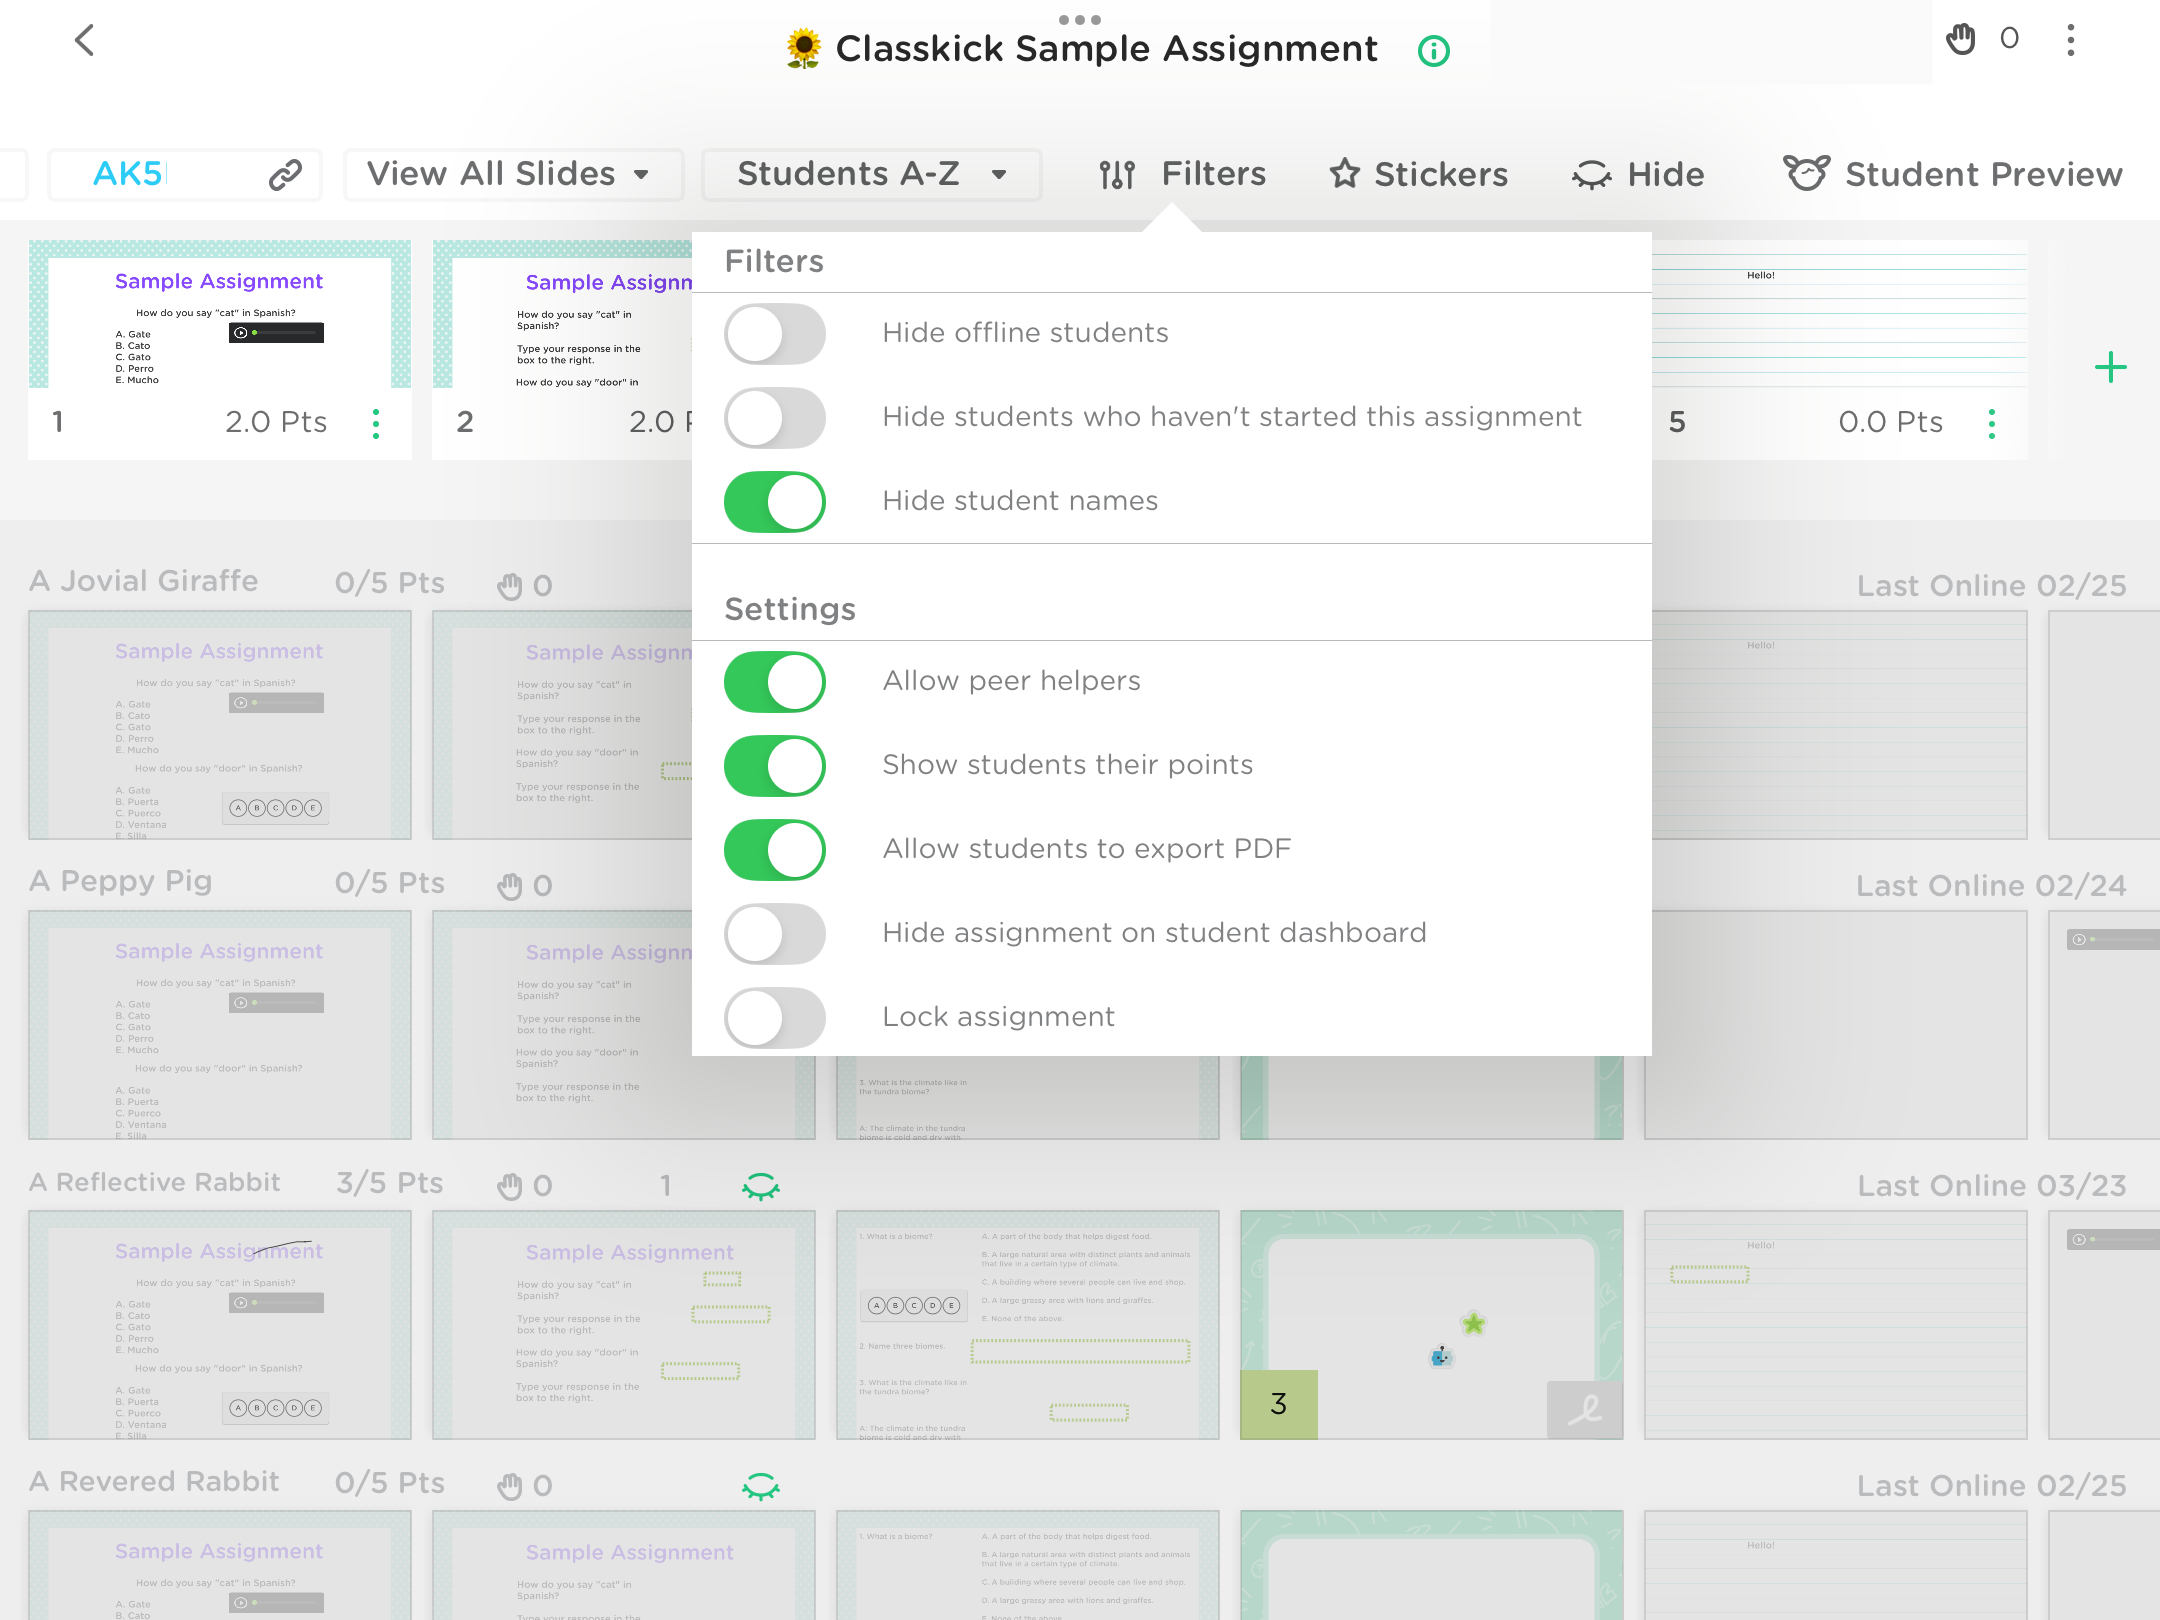
Task: Tap the raised hand icon in header
Action: [1961, 39]
